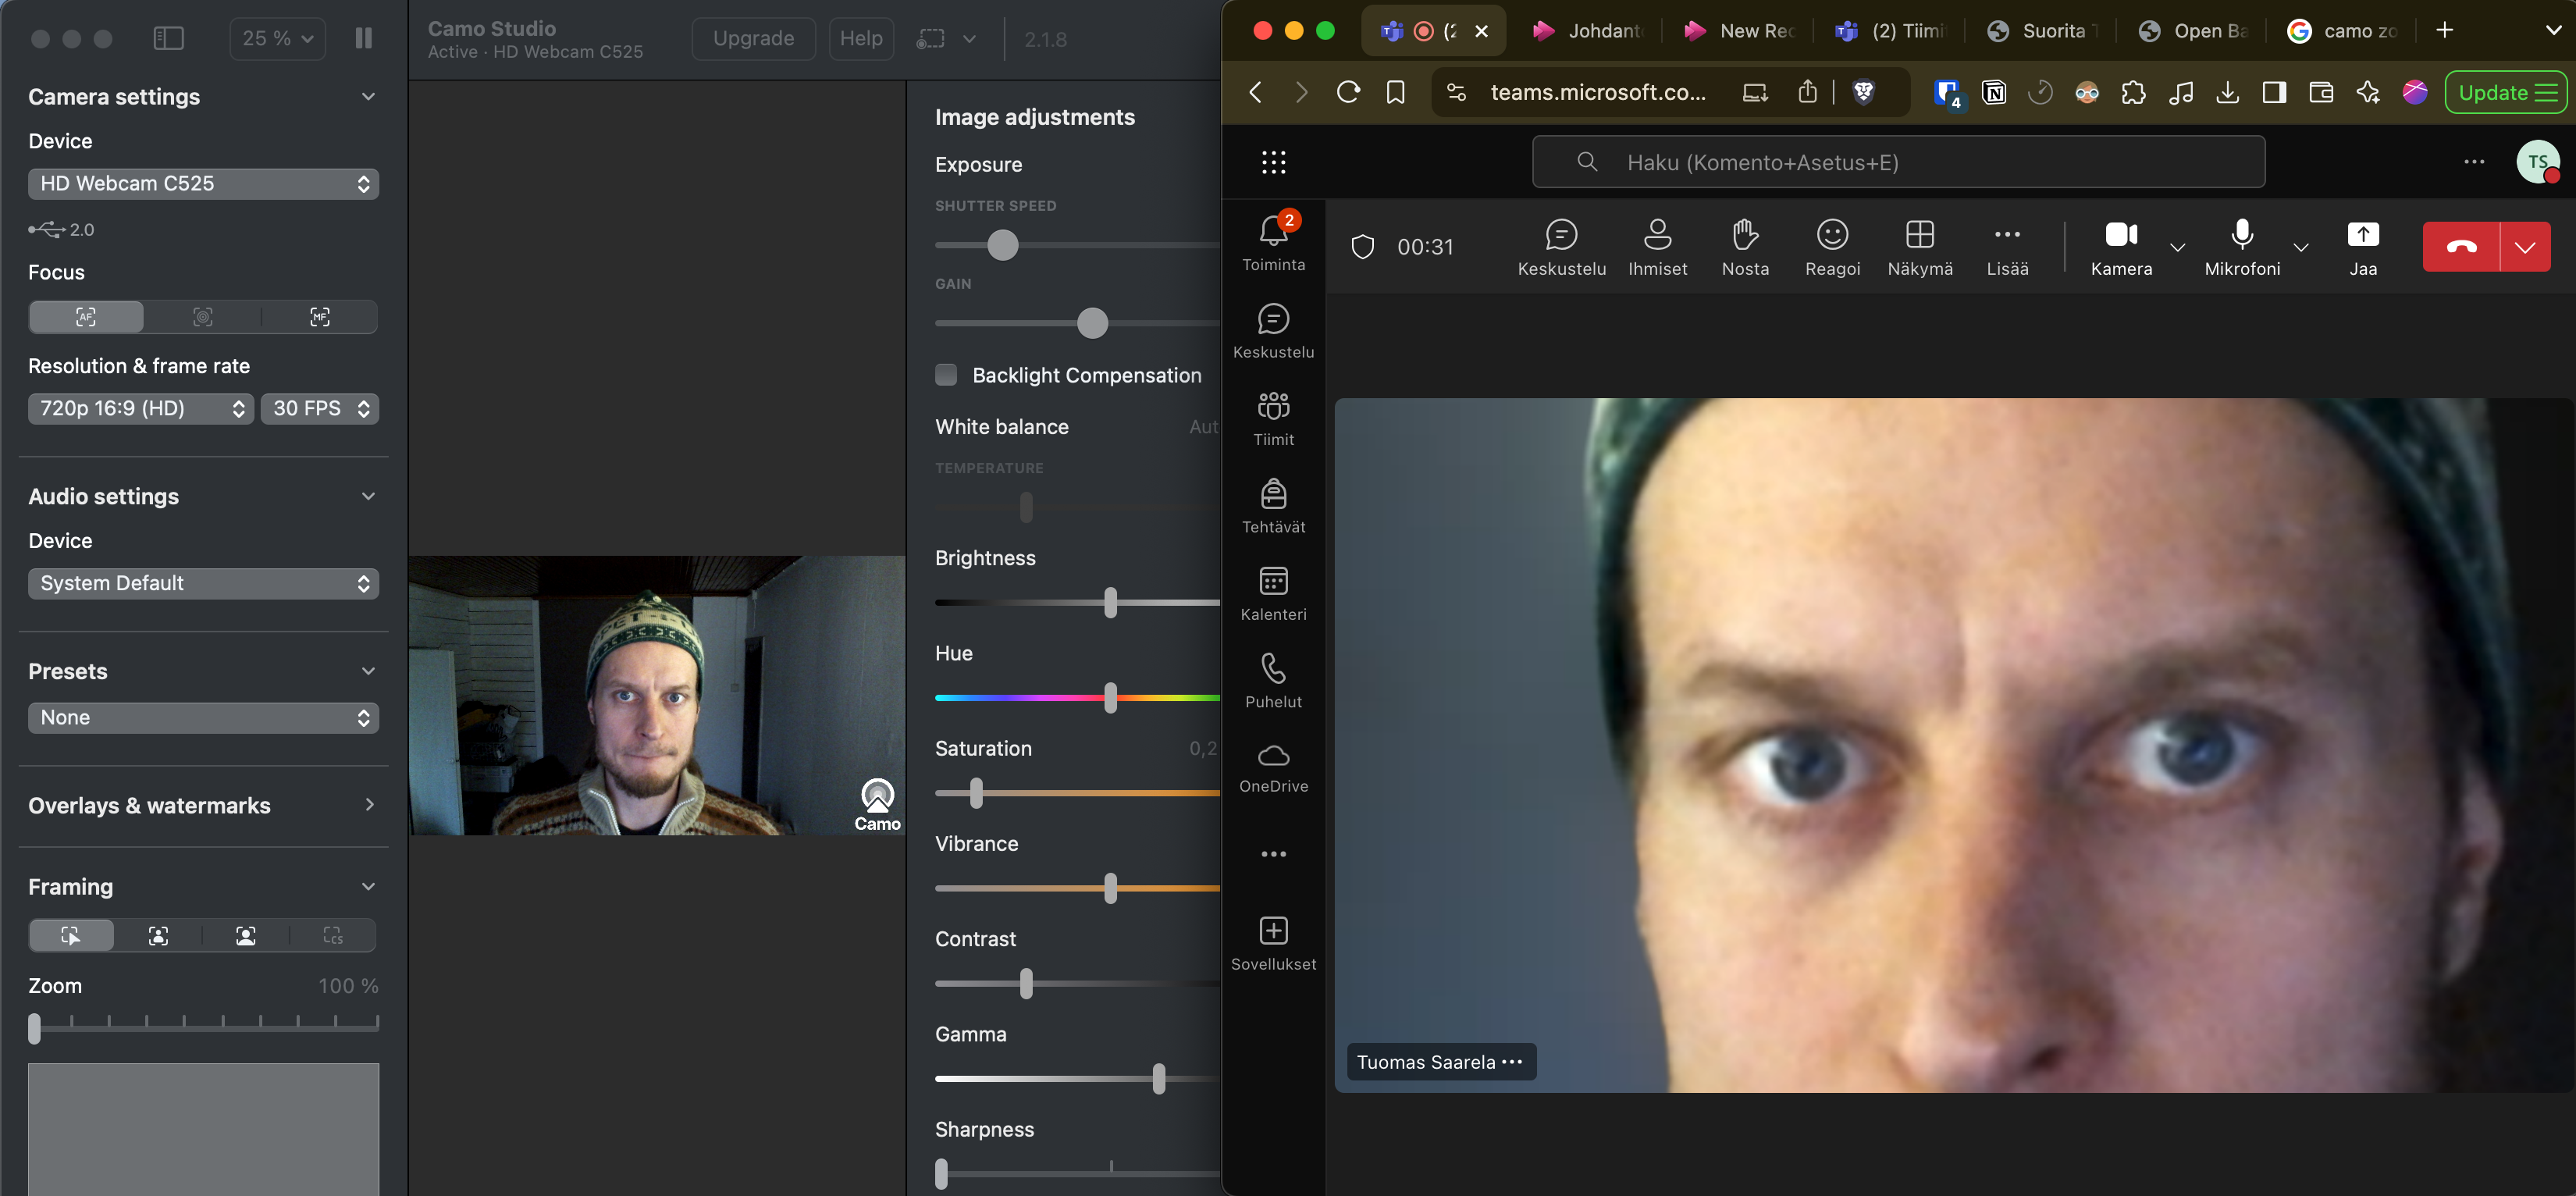Select the fourth framing mode icon
The width and height of the screenshot is (2576, 1196).
[x=333, y=935]
